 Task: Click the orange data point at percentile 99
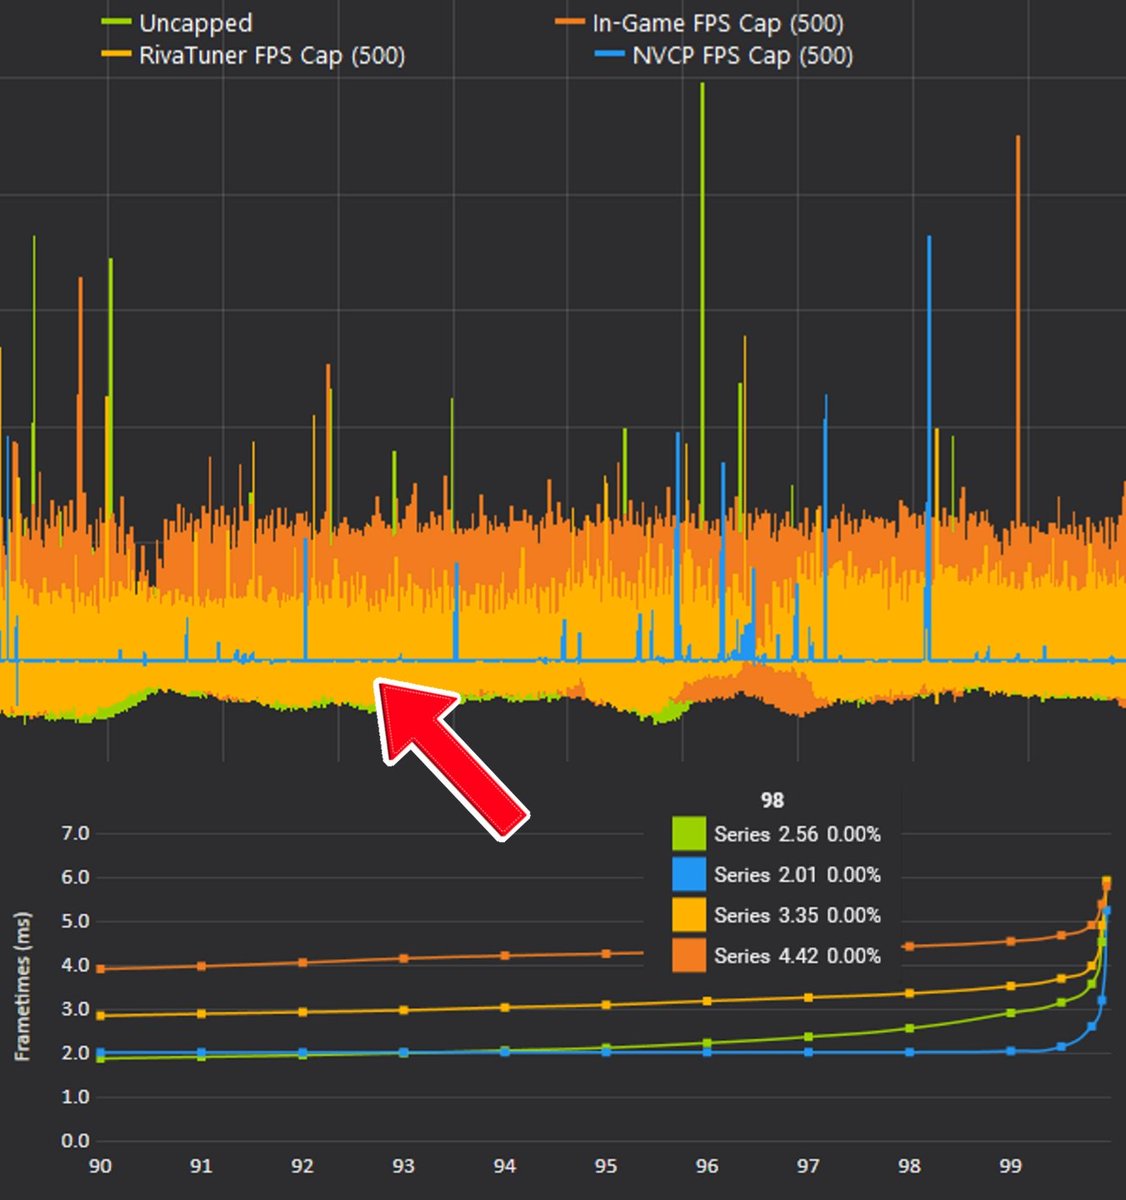1011,941
